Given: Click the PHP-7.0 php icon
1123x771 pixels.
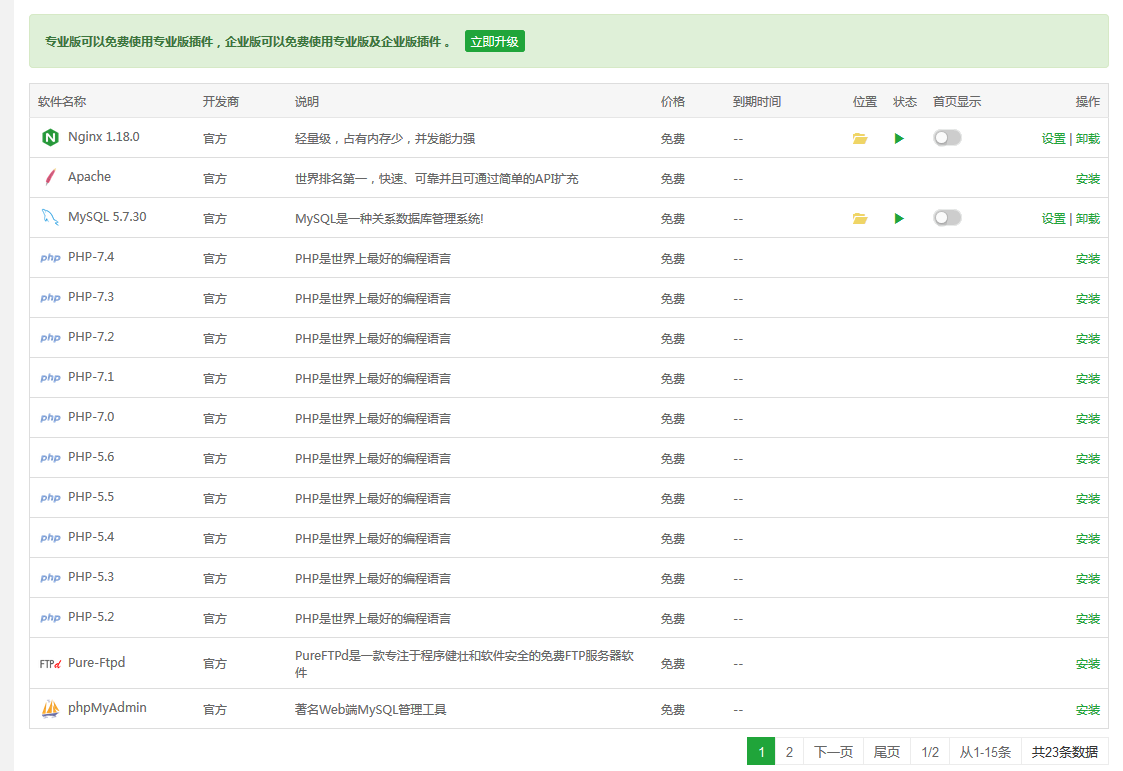Looking at the screenshot, I should coord(50,418).
